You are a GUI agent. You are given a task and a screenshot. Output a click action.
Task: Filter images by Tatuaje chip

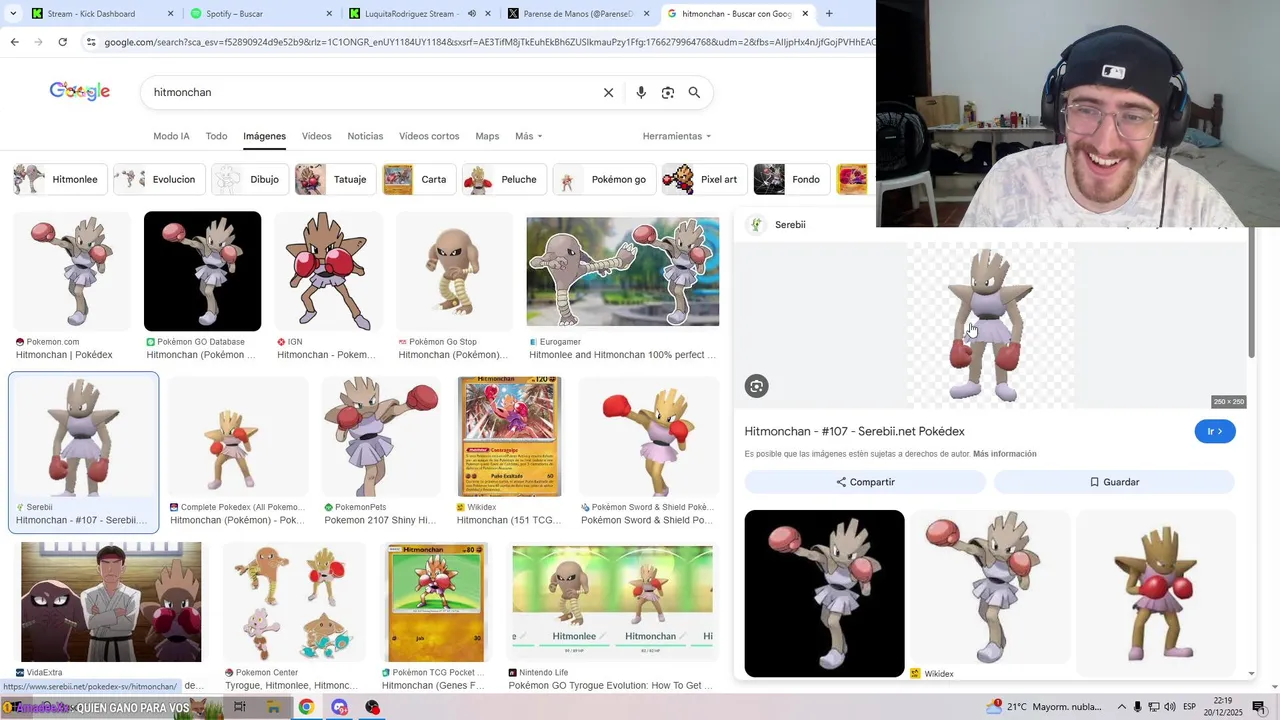[335, 180]
